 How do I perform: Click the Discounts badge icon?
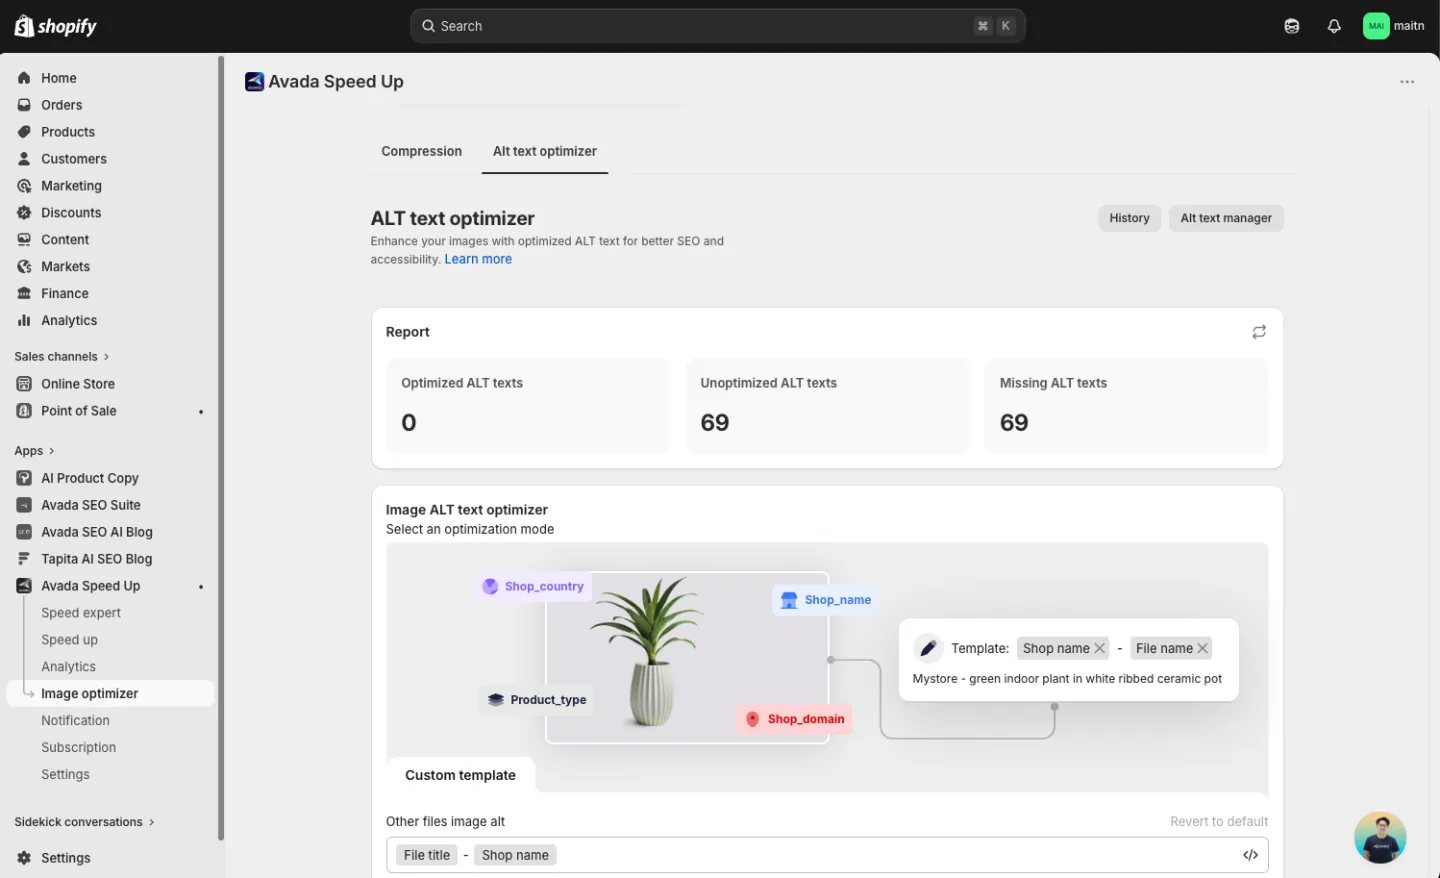coord(24,213)
